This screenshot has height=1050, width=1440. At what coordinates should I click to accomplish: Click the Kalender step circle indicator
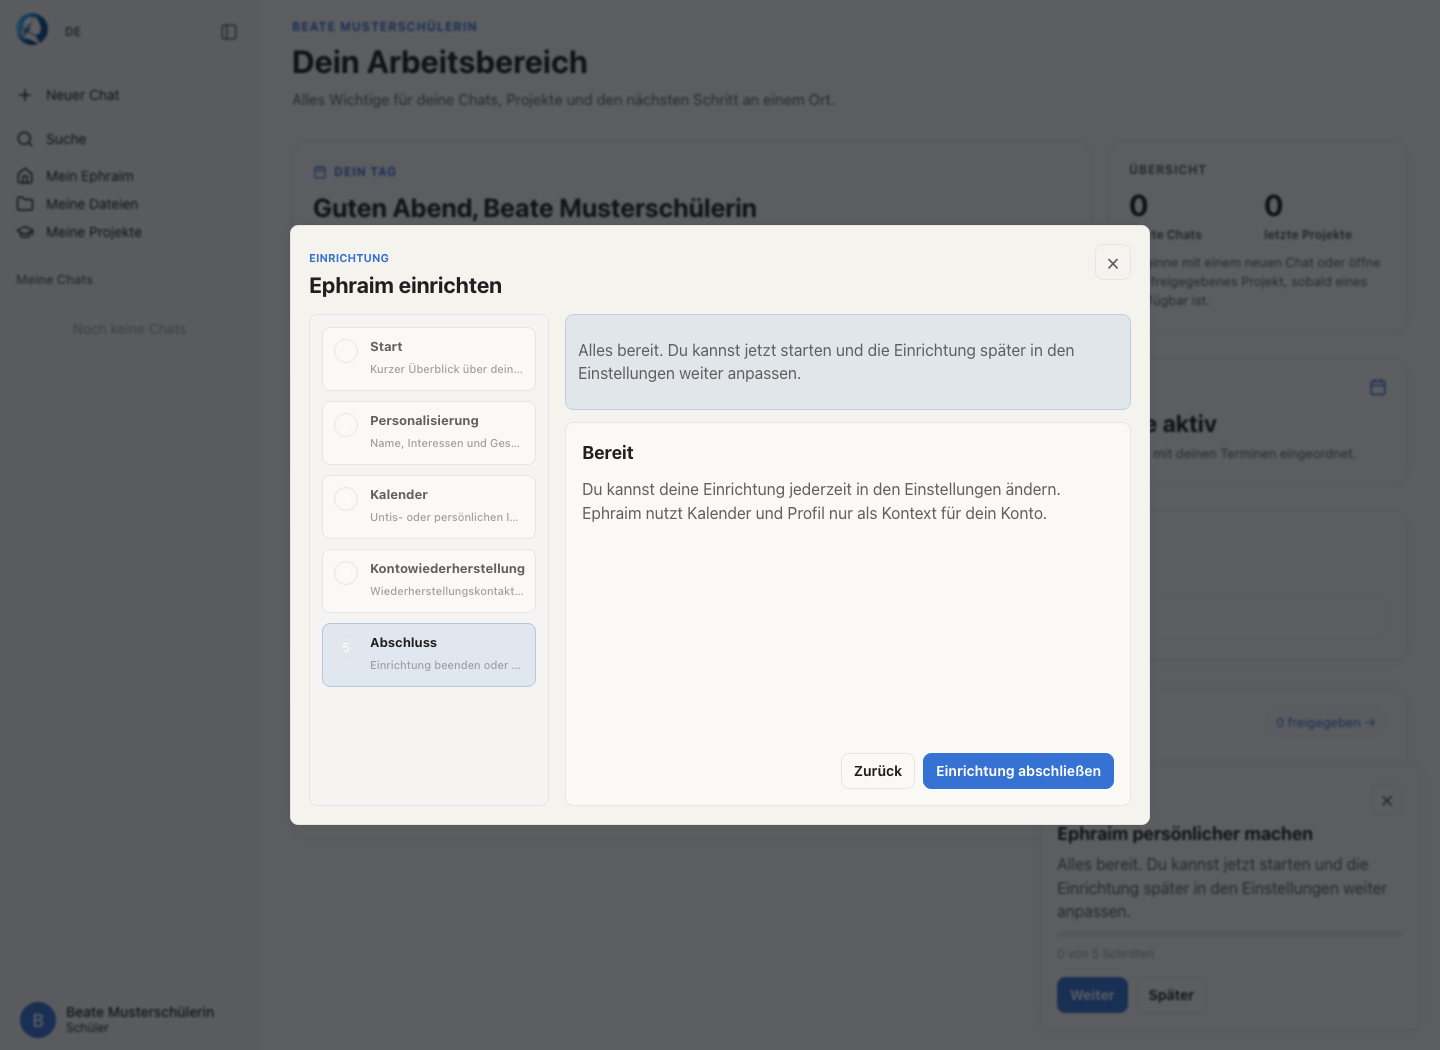click(346, 499)
